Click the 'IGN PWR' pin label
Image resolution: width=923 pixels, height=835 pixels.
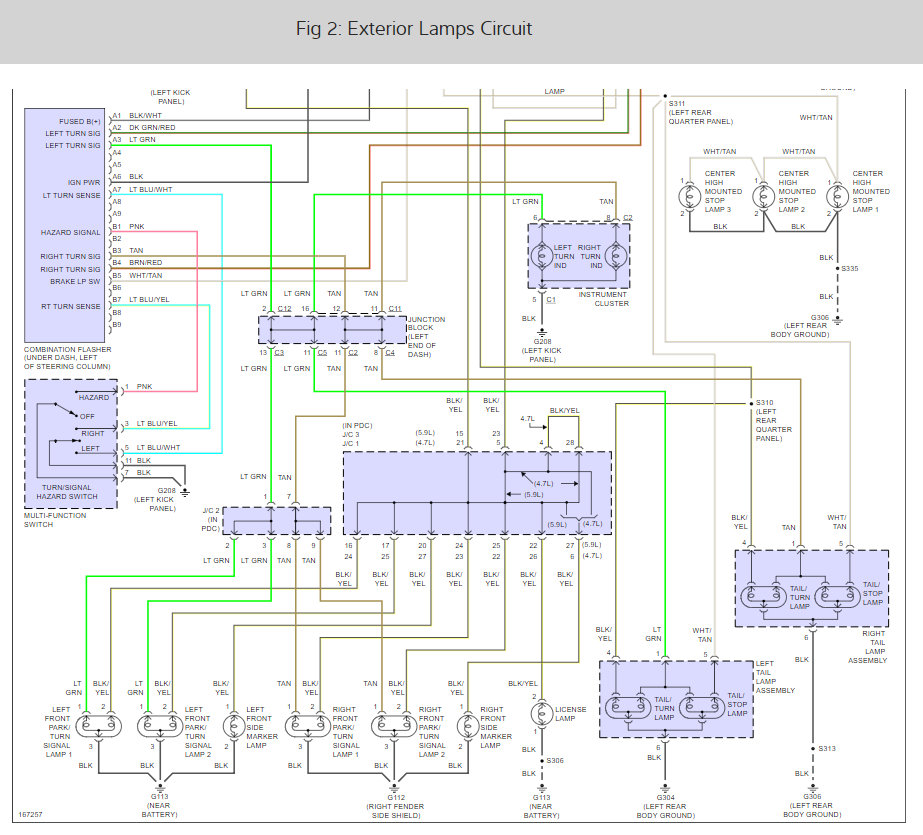point(84,182)
